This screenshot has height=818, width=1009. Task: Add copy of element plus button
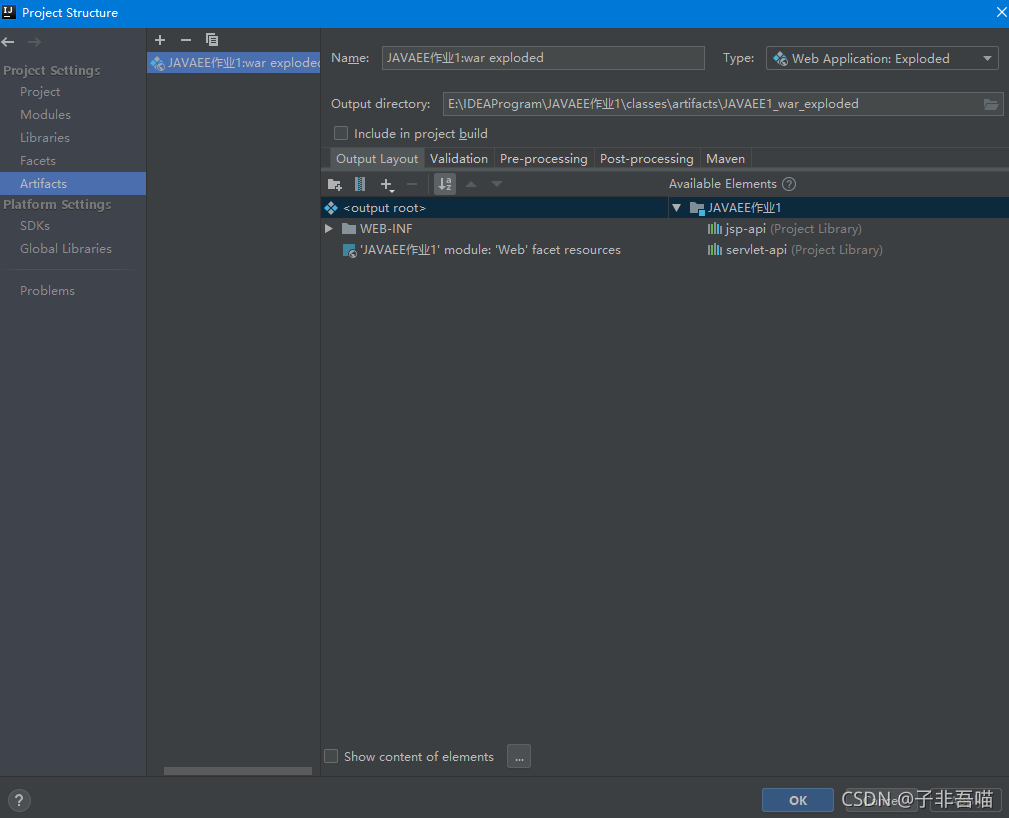tap(387, 185)
